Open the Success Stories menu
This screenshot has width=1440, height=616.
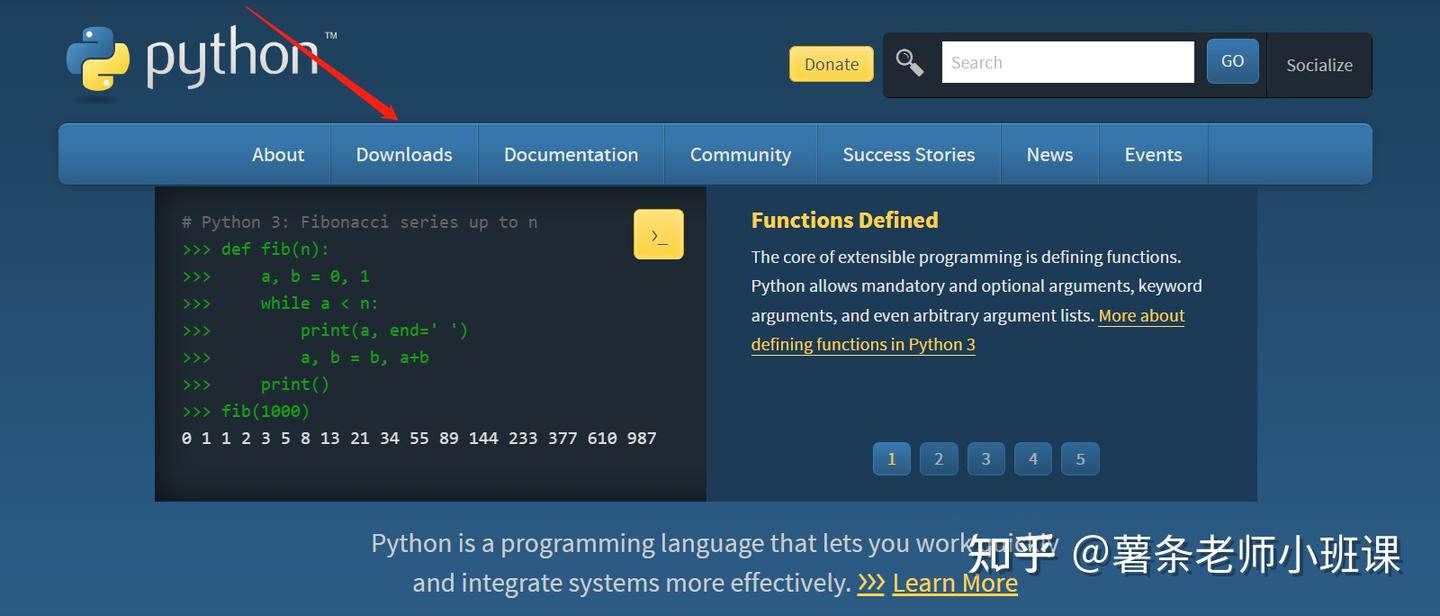(909, 154)
